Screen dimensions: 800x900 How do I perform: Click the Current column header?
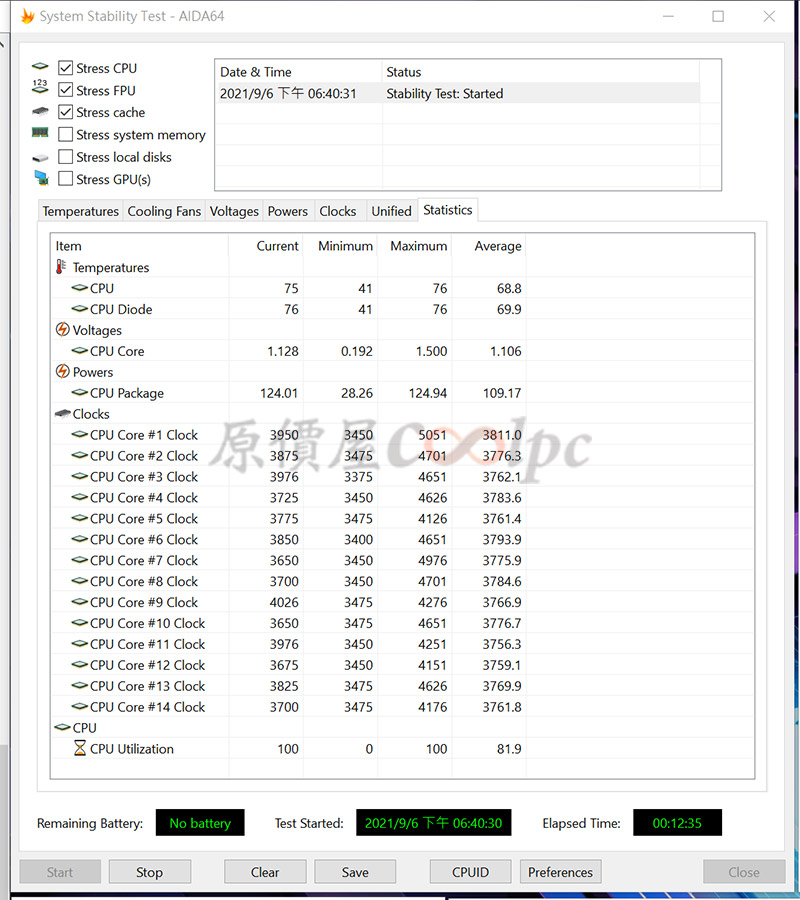tap(266, 246)
